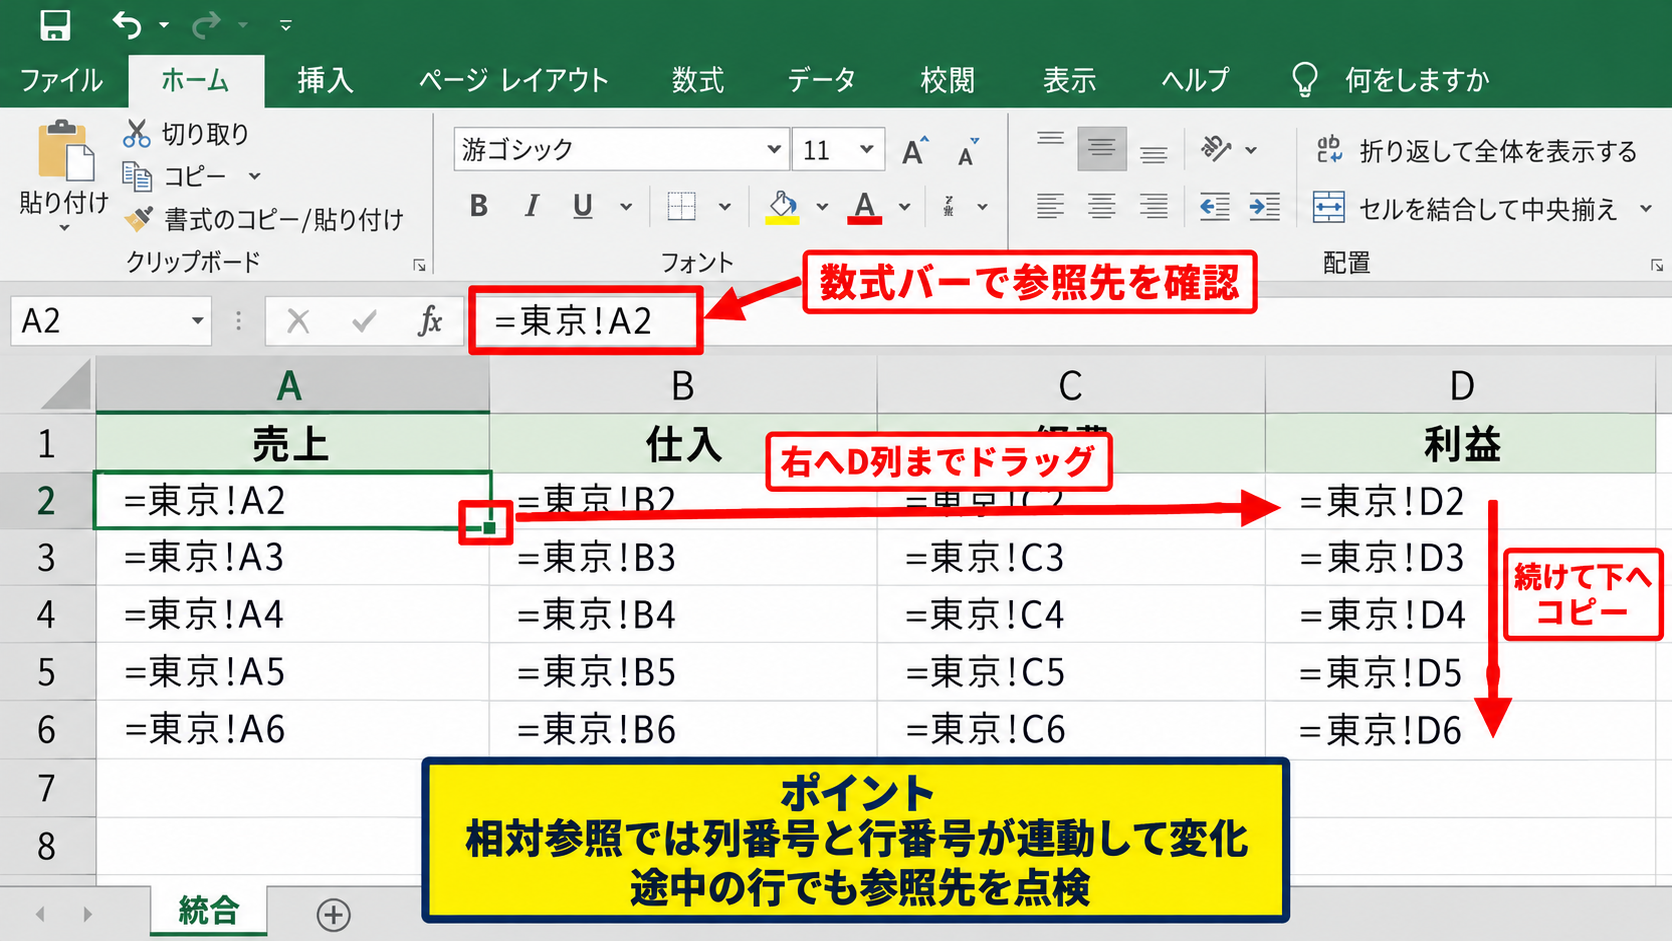
Task: Click the fx insert function icon
Action: pyautogui.click(x=430, y=321)
